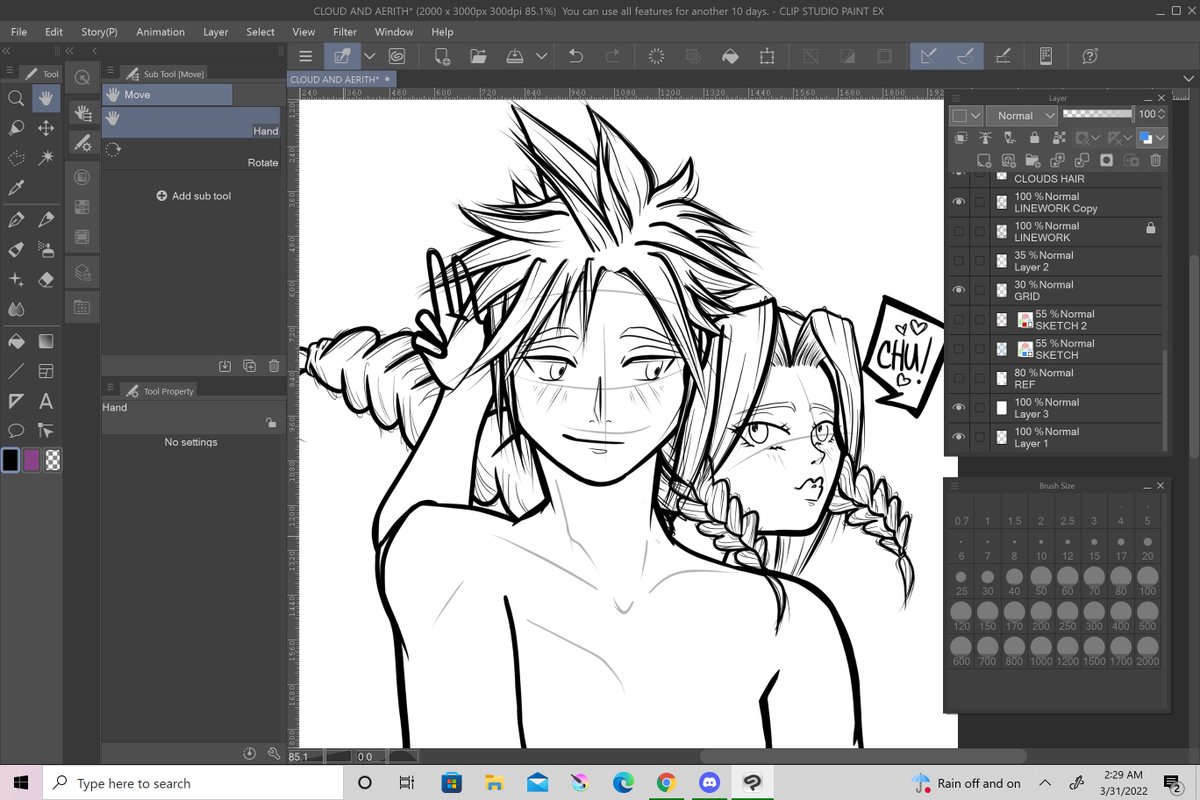Viewport: 1200px width, 800px height.
Task: Expand dropdown arrow next to Save icon
Action: (542, 56)
